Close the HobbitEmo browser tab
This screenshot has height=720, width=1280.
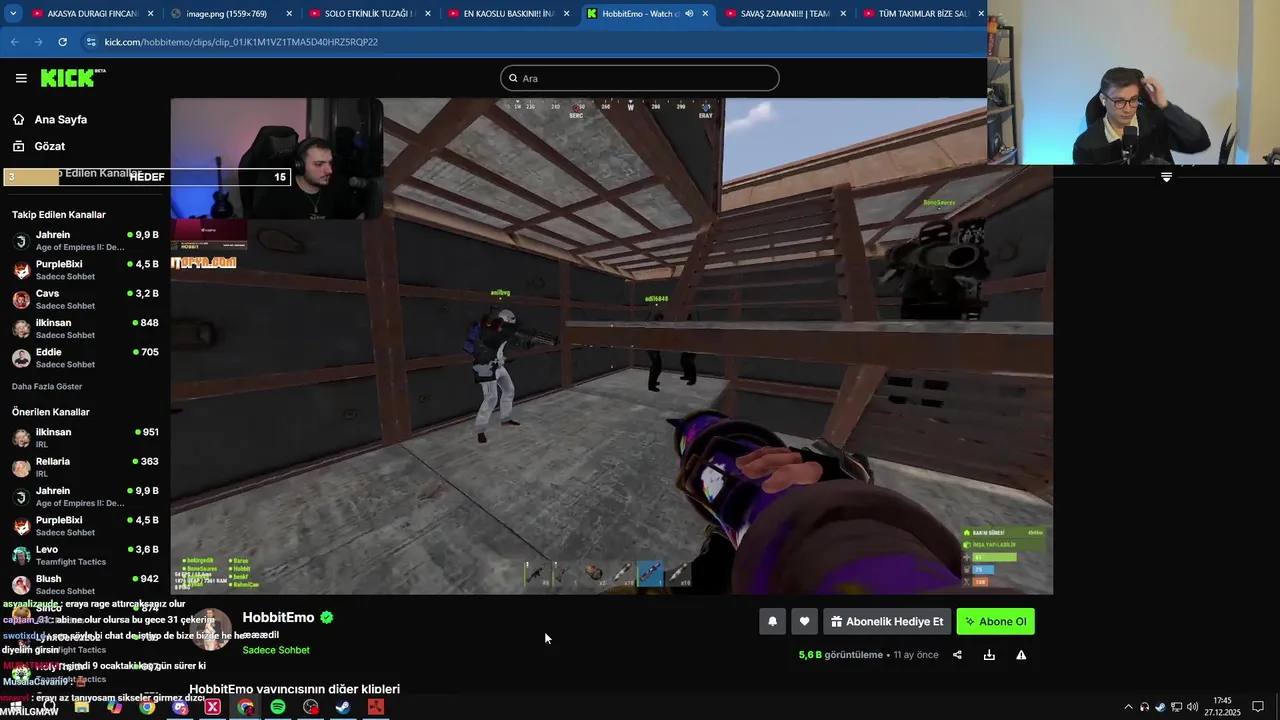pos(705,14)
